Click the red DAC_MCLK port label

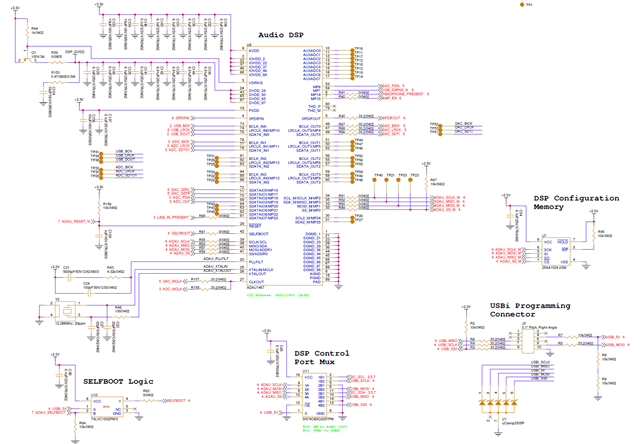[172, 282]
